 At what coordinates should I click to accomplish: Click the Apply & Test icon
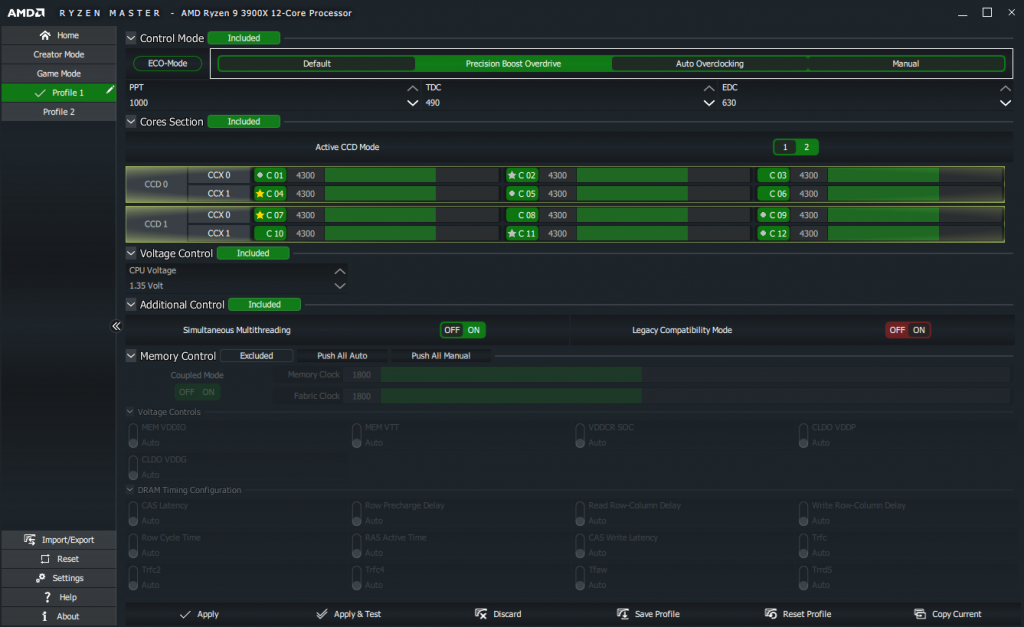(321, 614)
